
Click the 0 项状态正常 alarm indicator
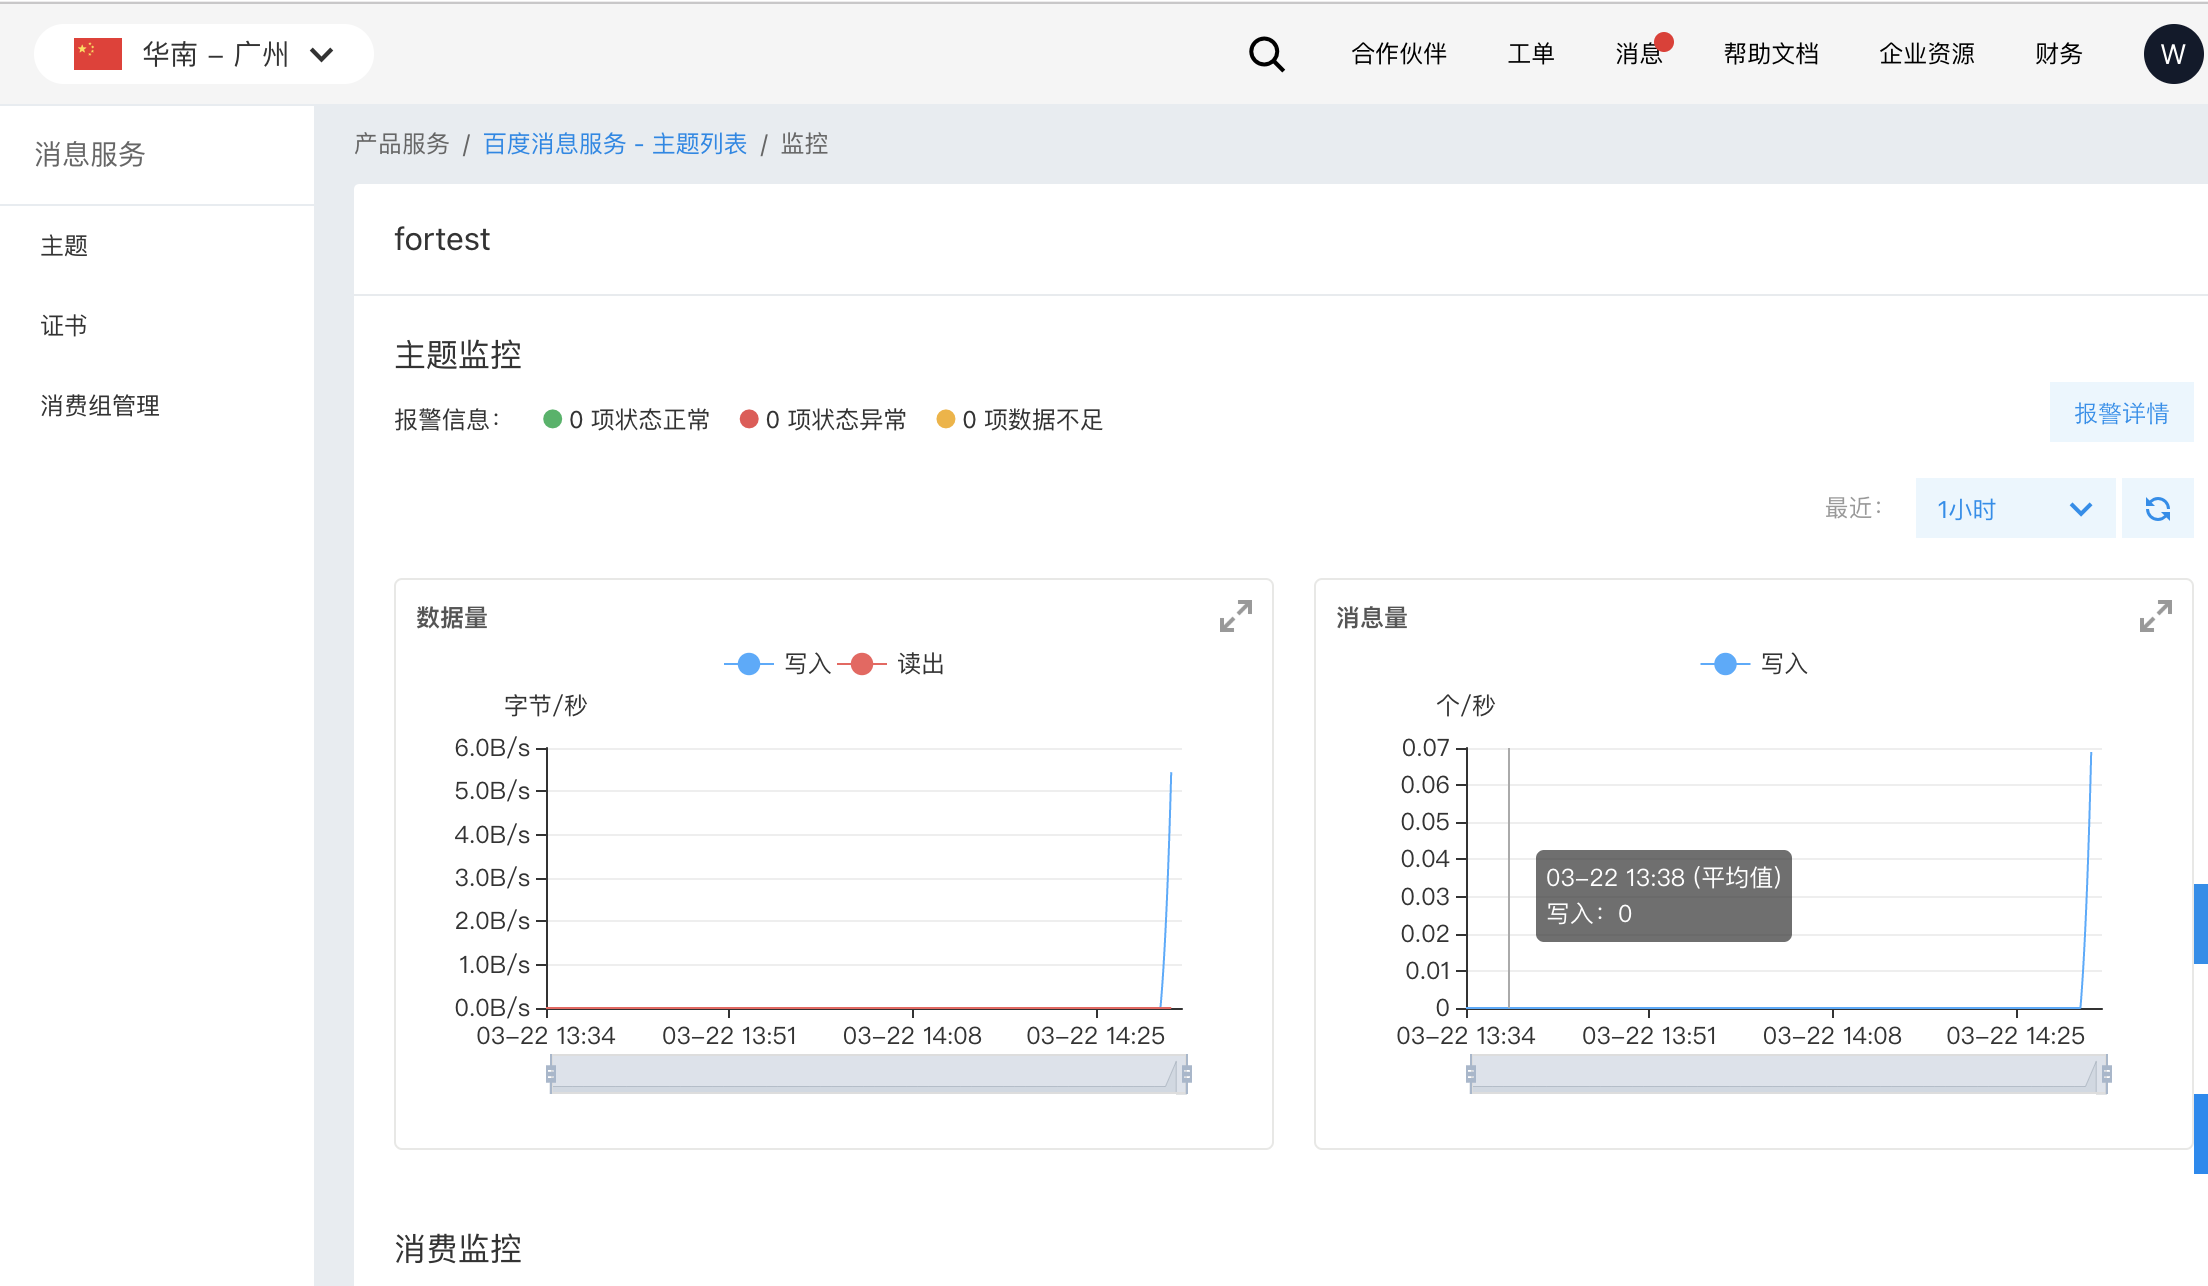626,419
